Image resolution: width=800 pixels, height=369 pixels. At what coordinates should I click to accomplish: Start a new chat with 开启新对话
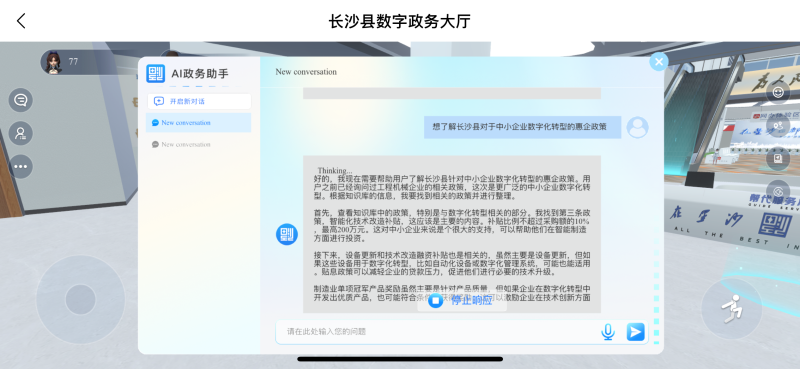199,101
